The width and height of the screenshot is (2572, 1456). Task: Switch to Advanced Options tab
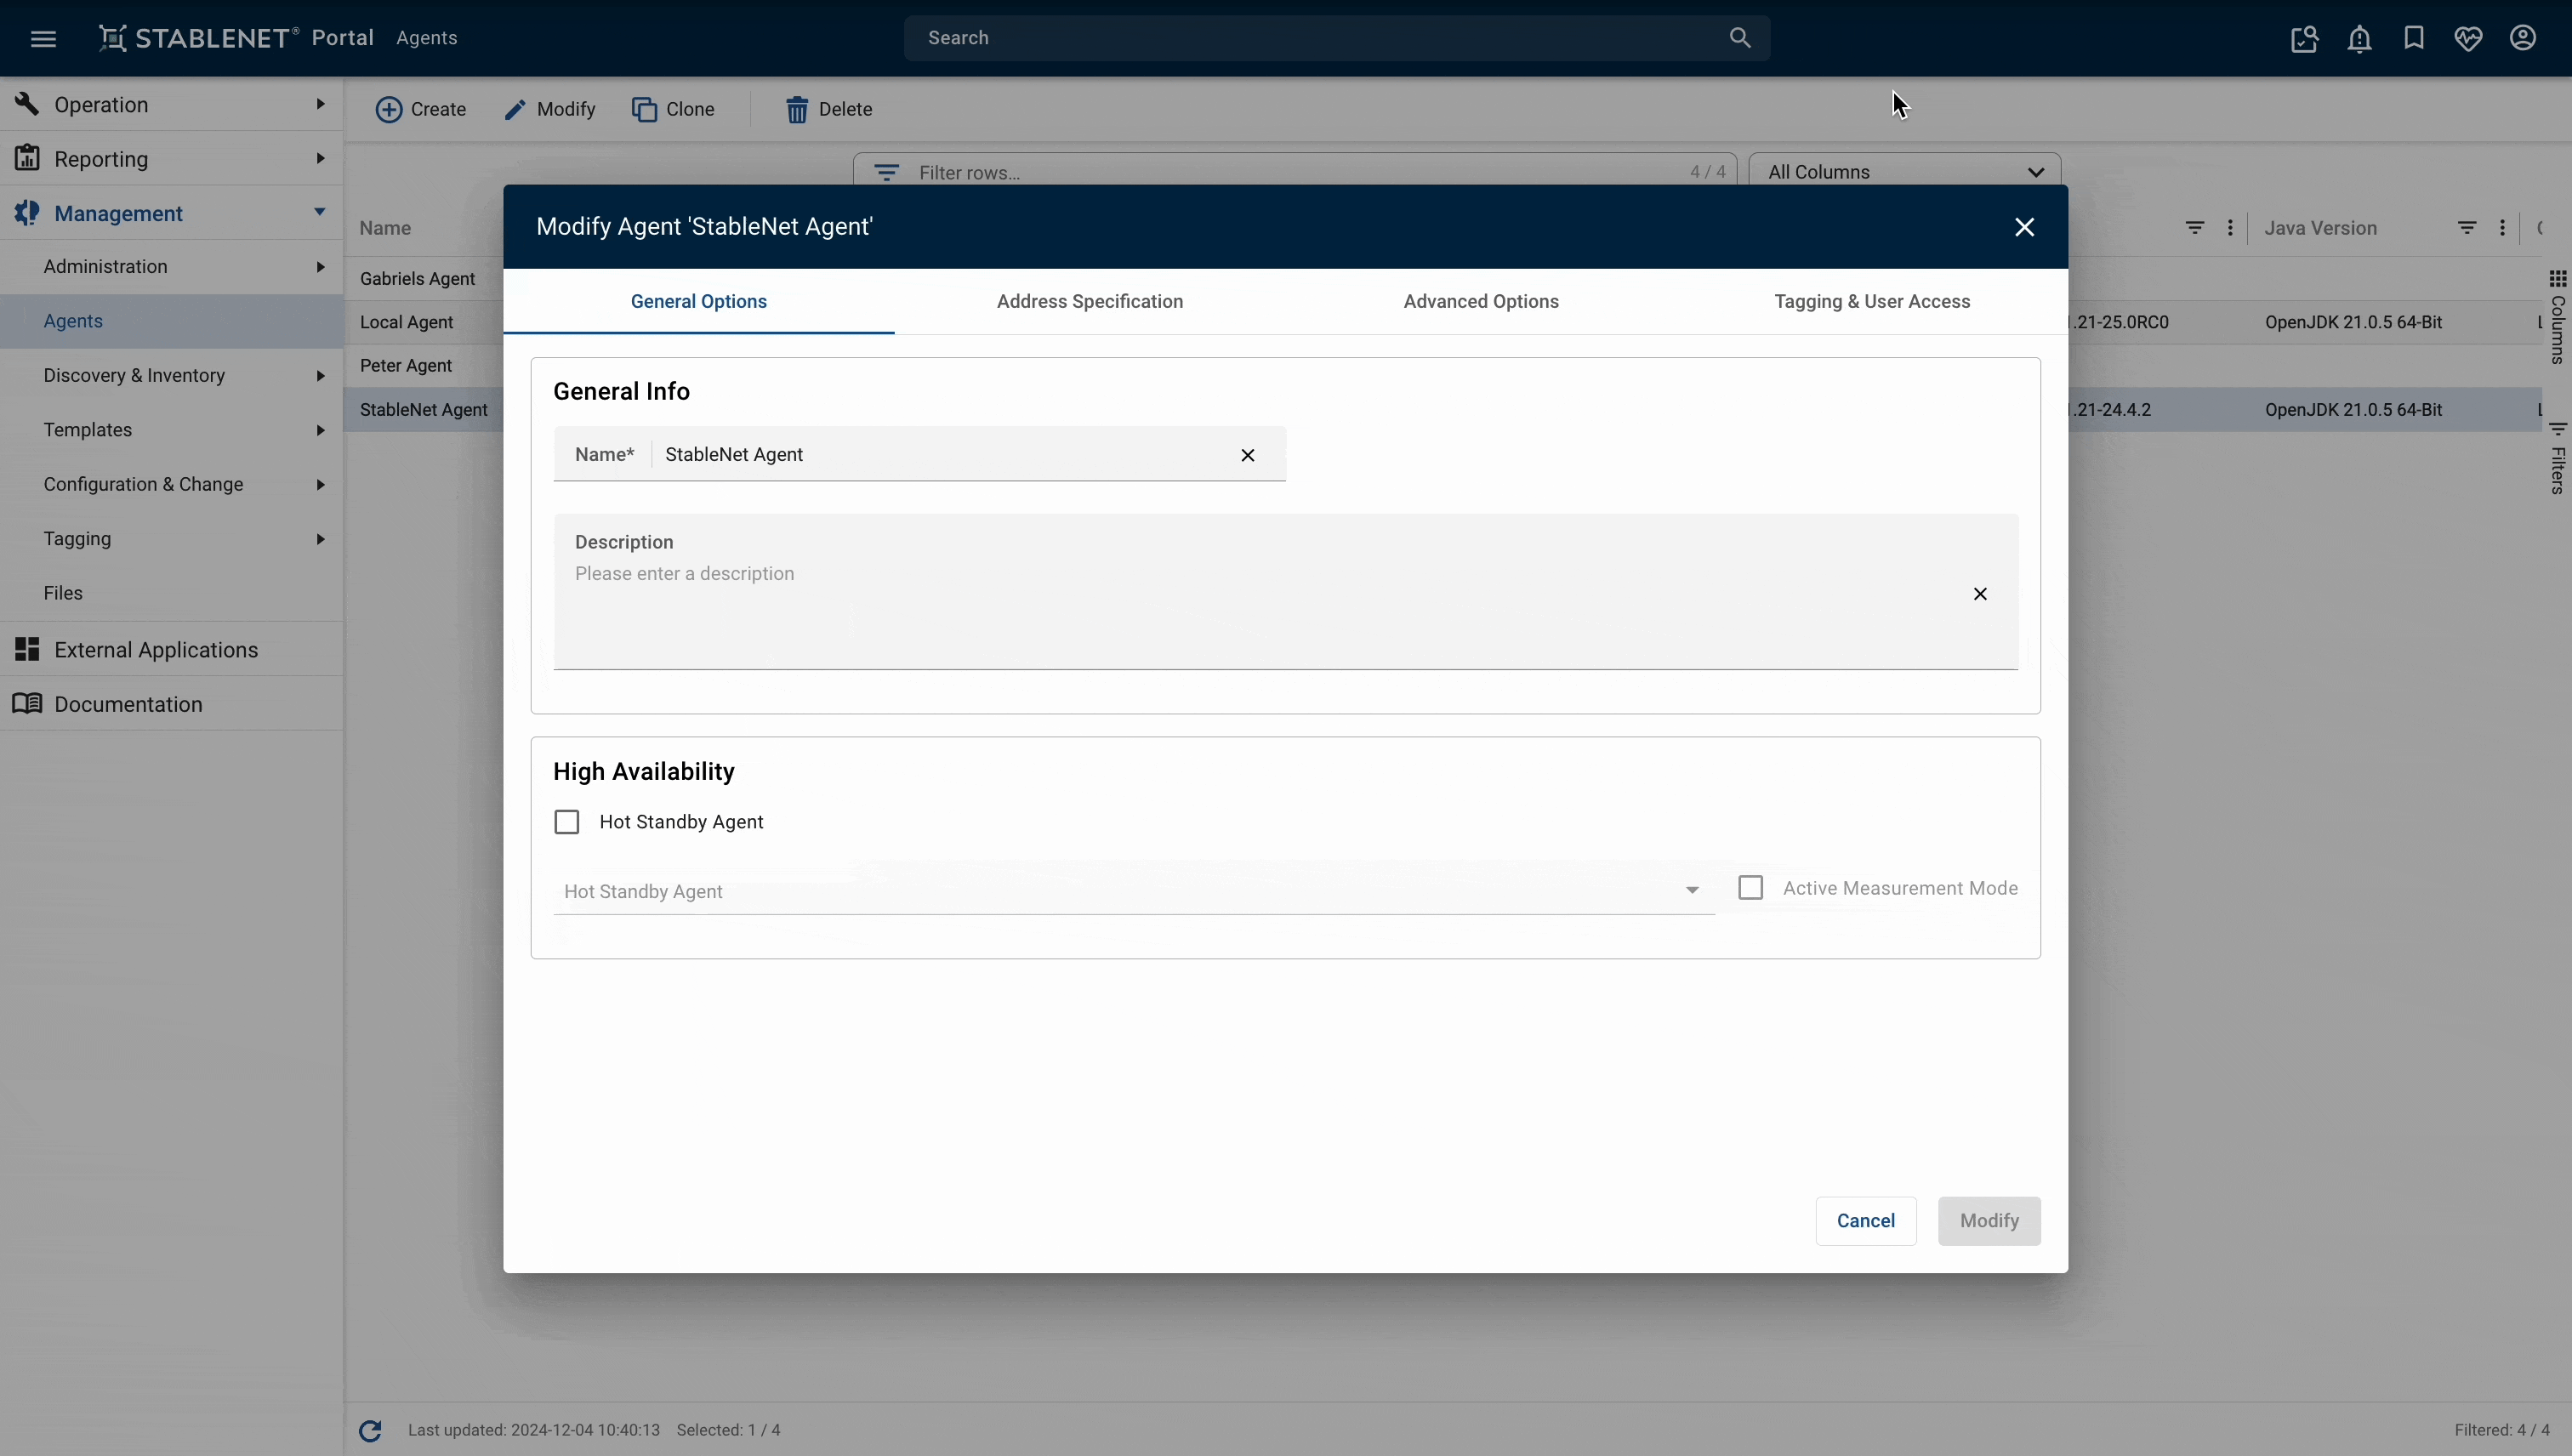tap(1481, 301)
